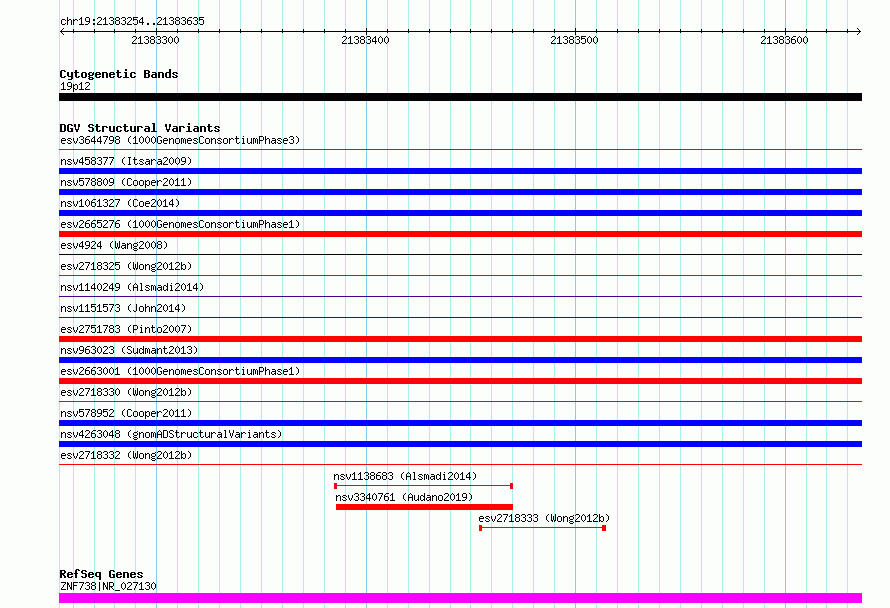The image size is (890, 608).
Task: Open nsv1138683 (Alsmadi2014) variant label
Action: coord(405,476)
